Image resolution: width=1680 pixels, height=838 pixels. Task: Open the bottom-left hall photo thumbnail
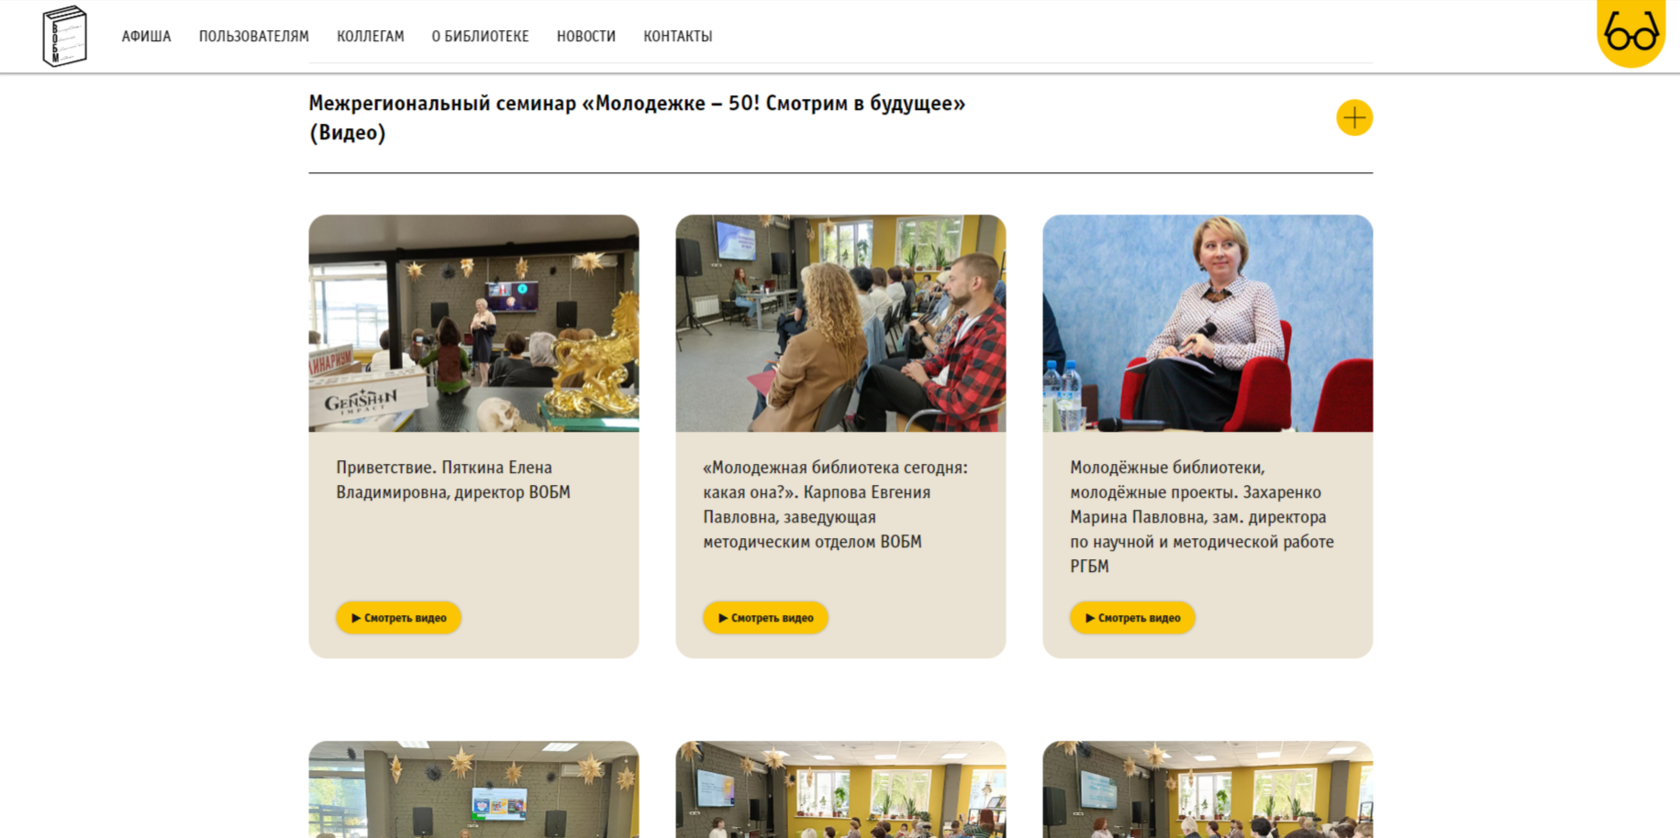474,789
